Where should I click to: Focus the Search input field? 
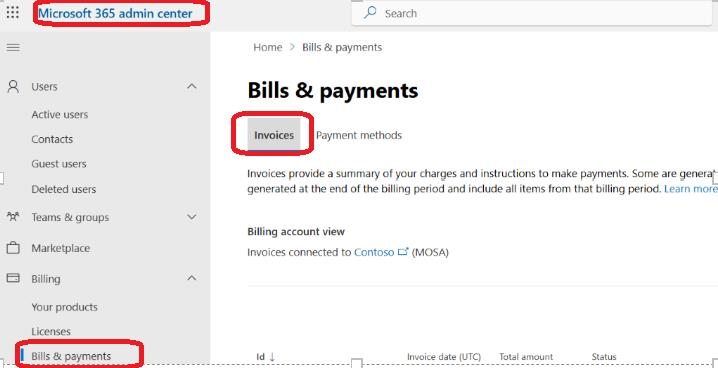coord(532,13)
